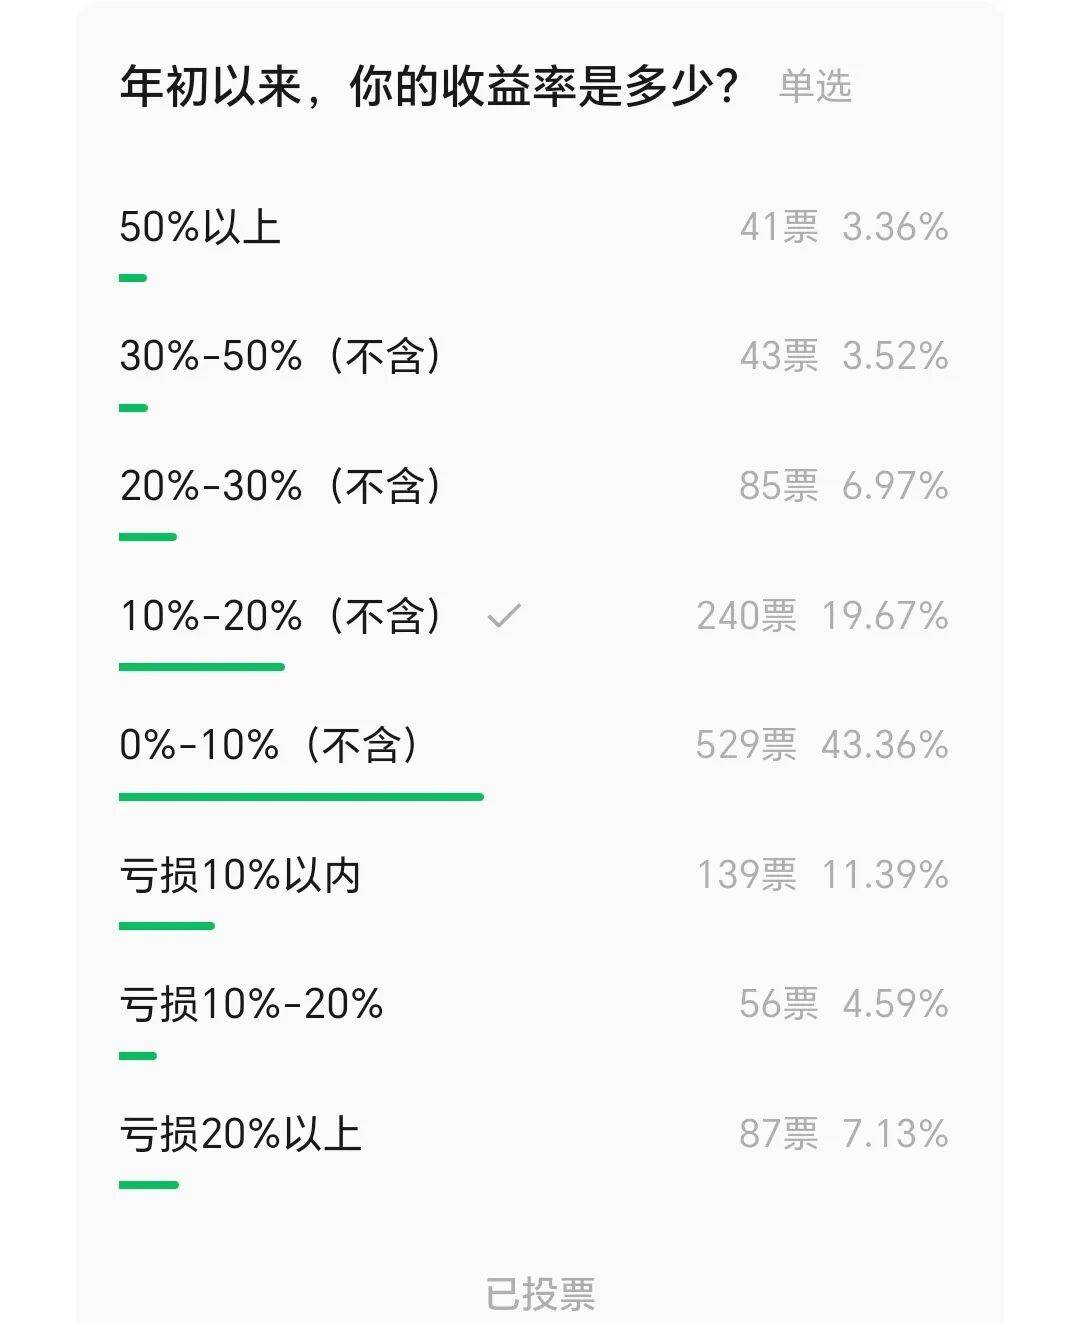Click the 已投票 button
The width and height of the screenshot is (1080, 1324).
coord(540,1294)
